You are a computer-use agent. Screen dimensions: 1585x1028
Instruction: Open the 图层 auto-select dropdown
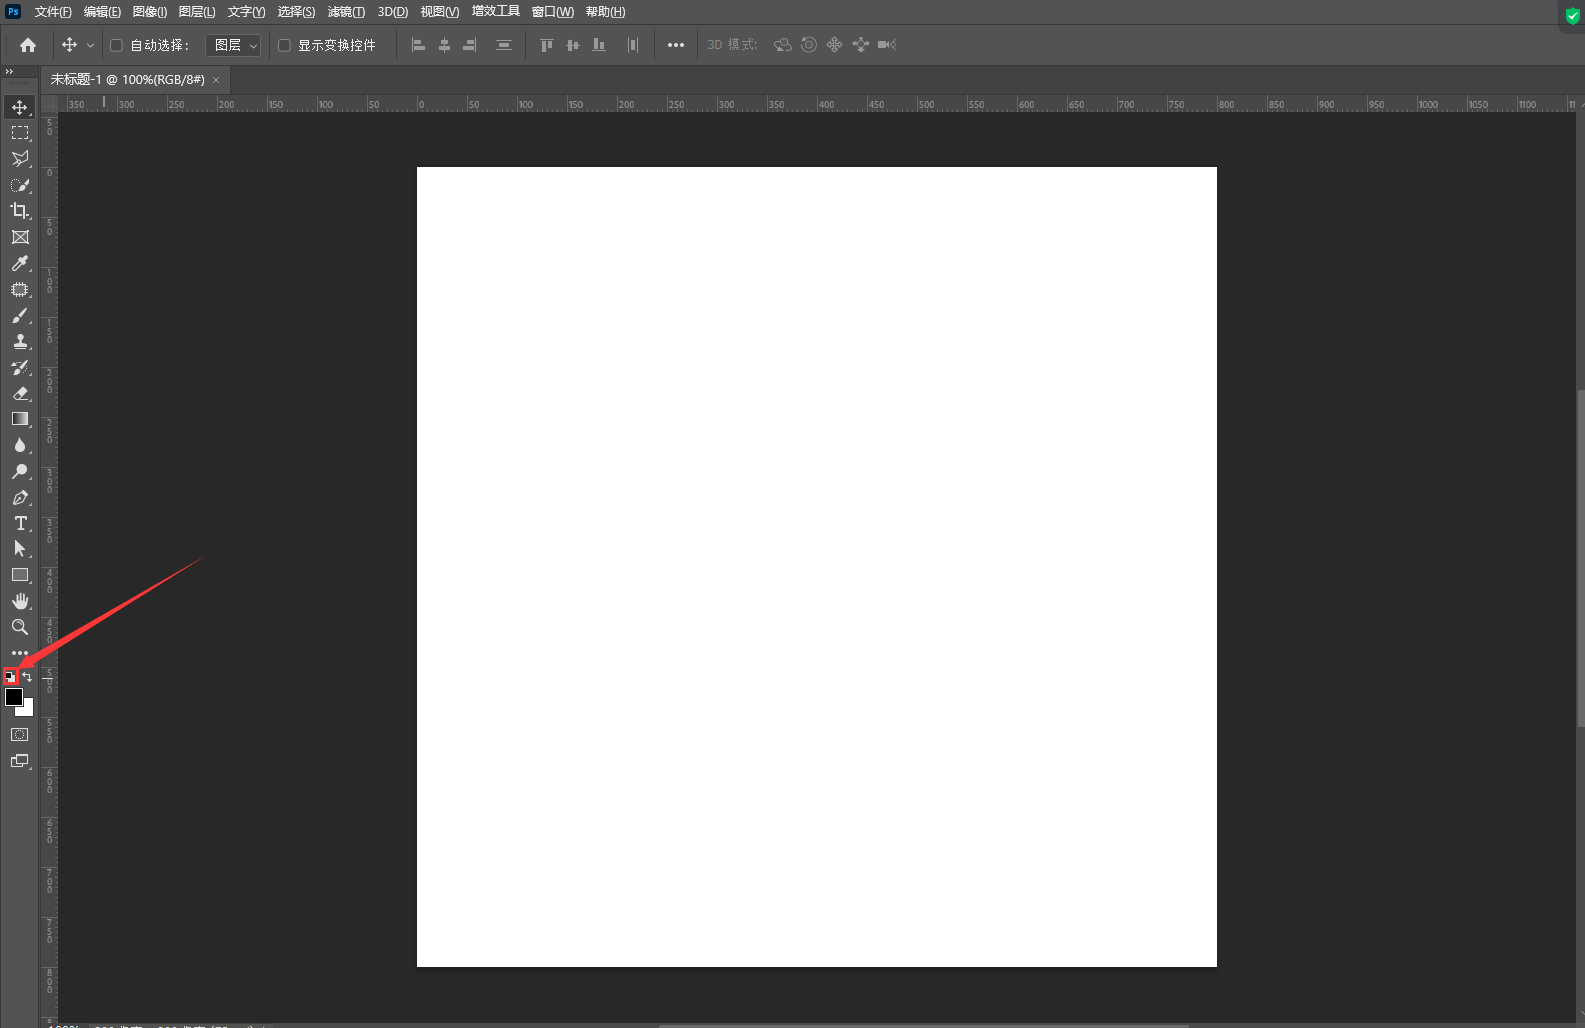pyautogui.click(x=233, y=45)
